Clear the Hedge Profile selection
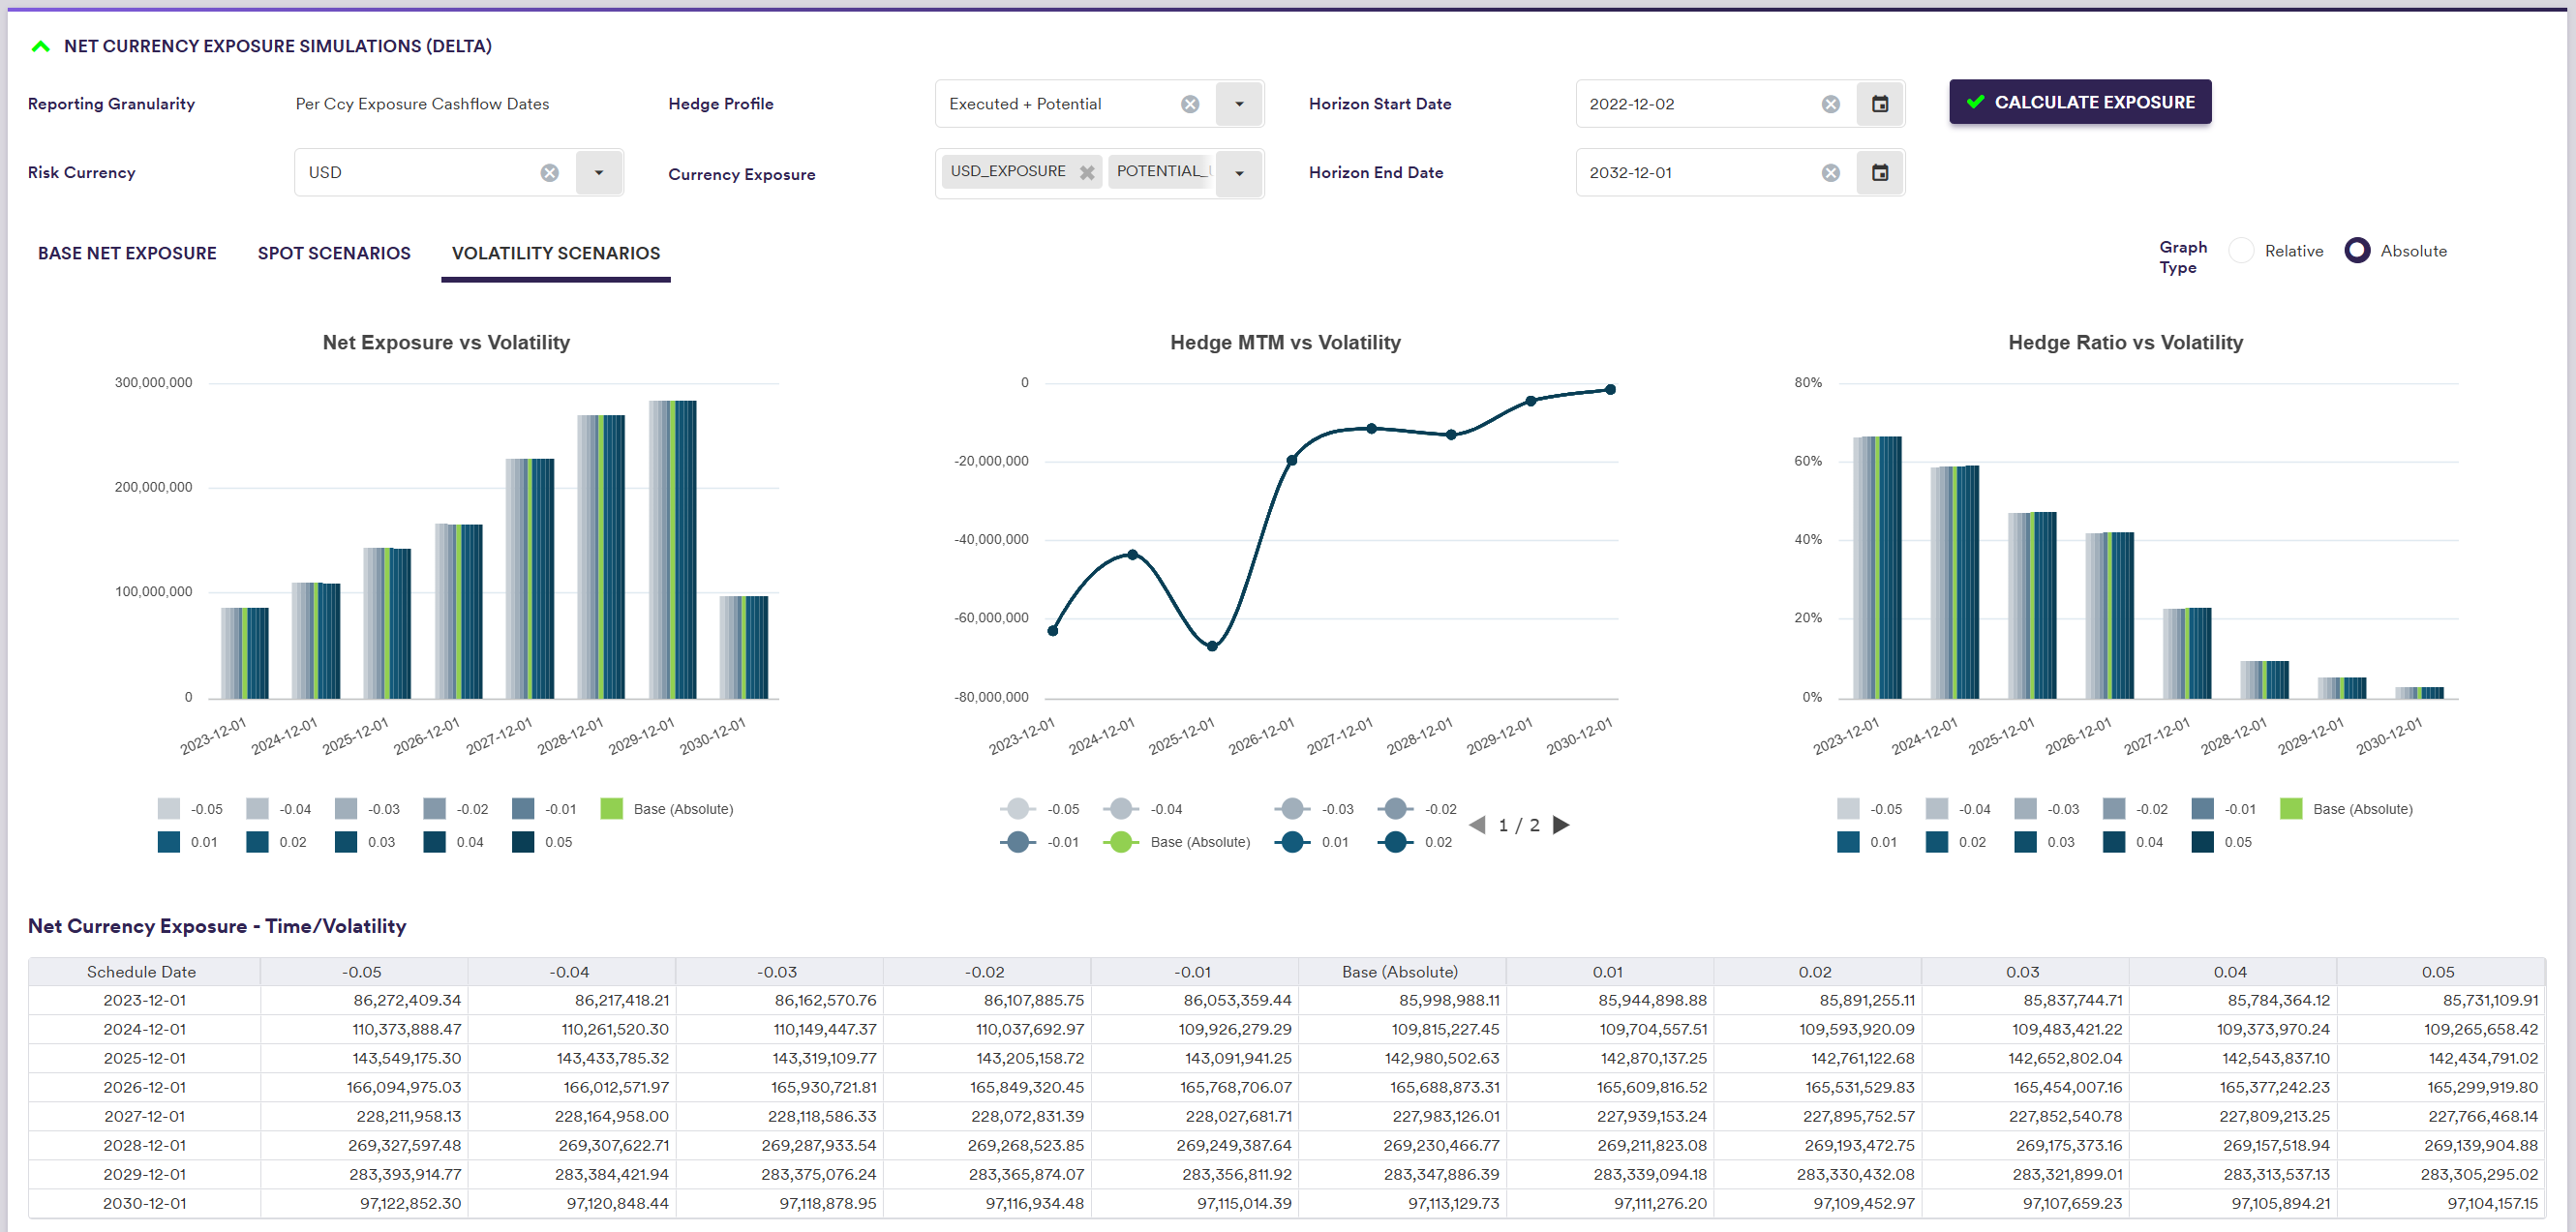The width and height of the screenshot is (2576, 1232). click(x=1189, y=104)
